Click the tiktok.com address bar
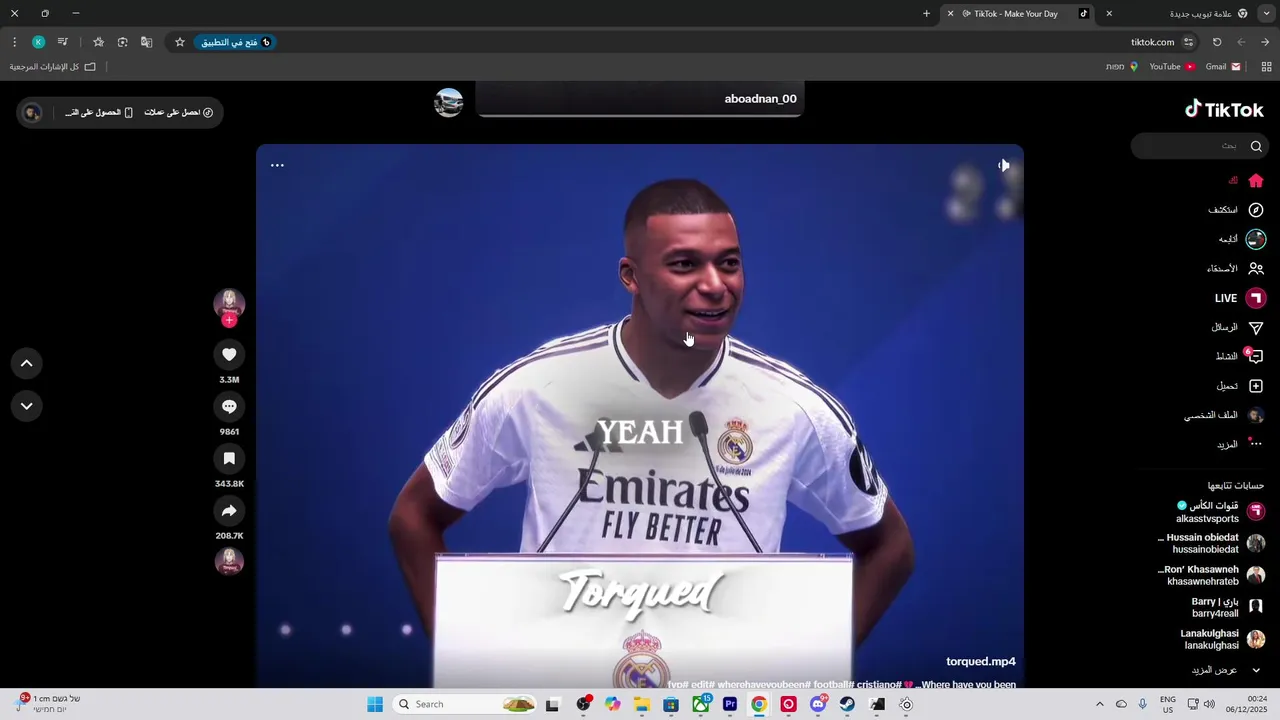The height and width of the screenshot is (720, 1280). 1150,42
